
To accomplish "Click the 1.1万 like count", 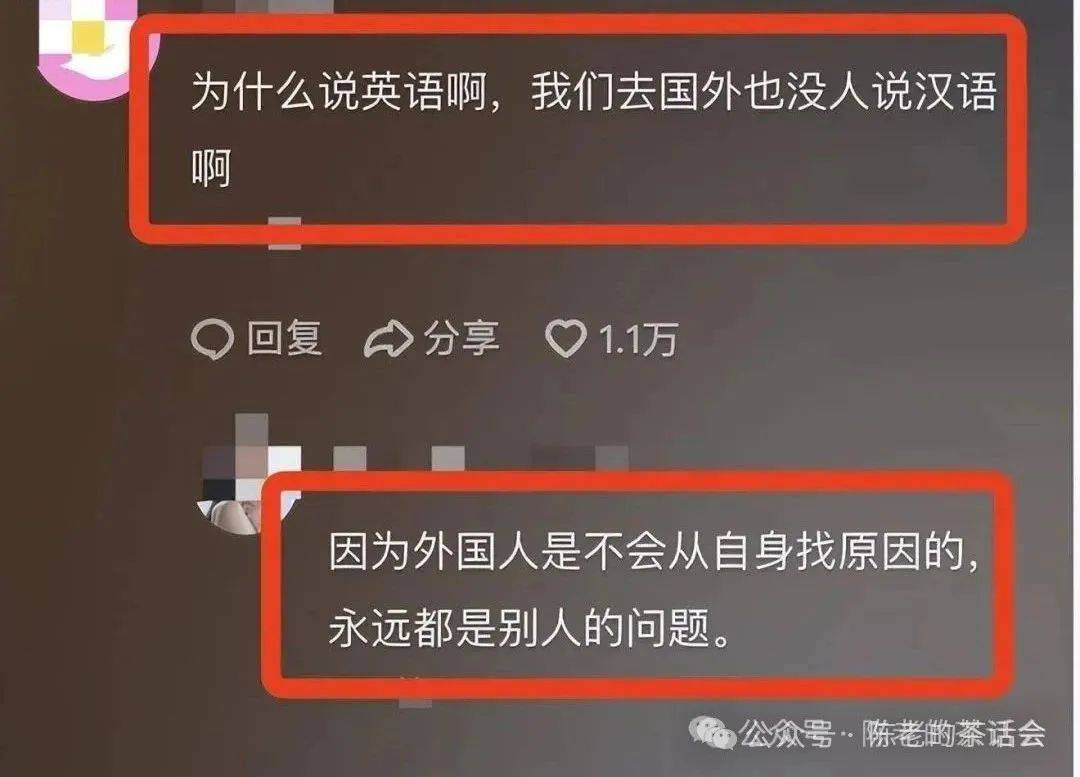I will (x=638, y=339).
